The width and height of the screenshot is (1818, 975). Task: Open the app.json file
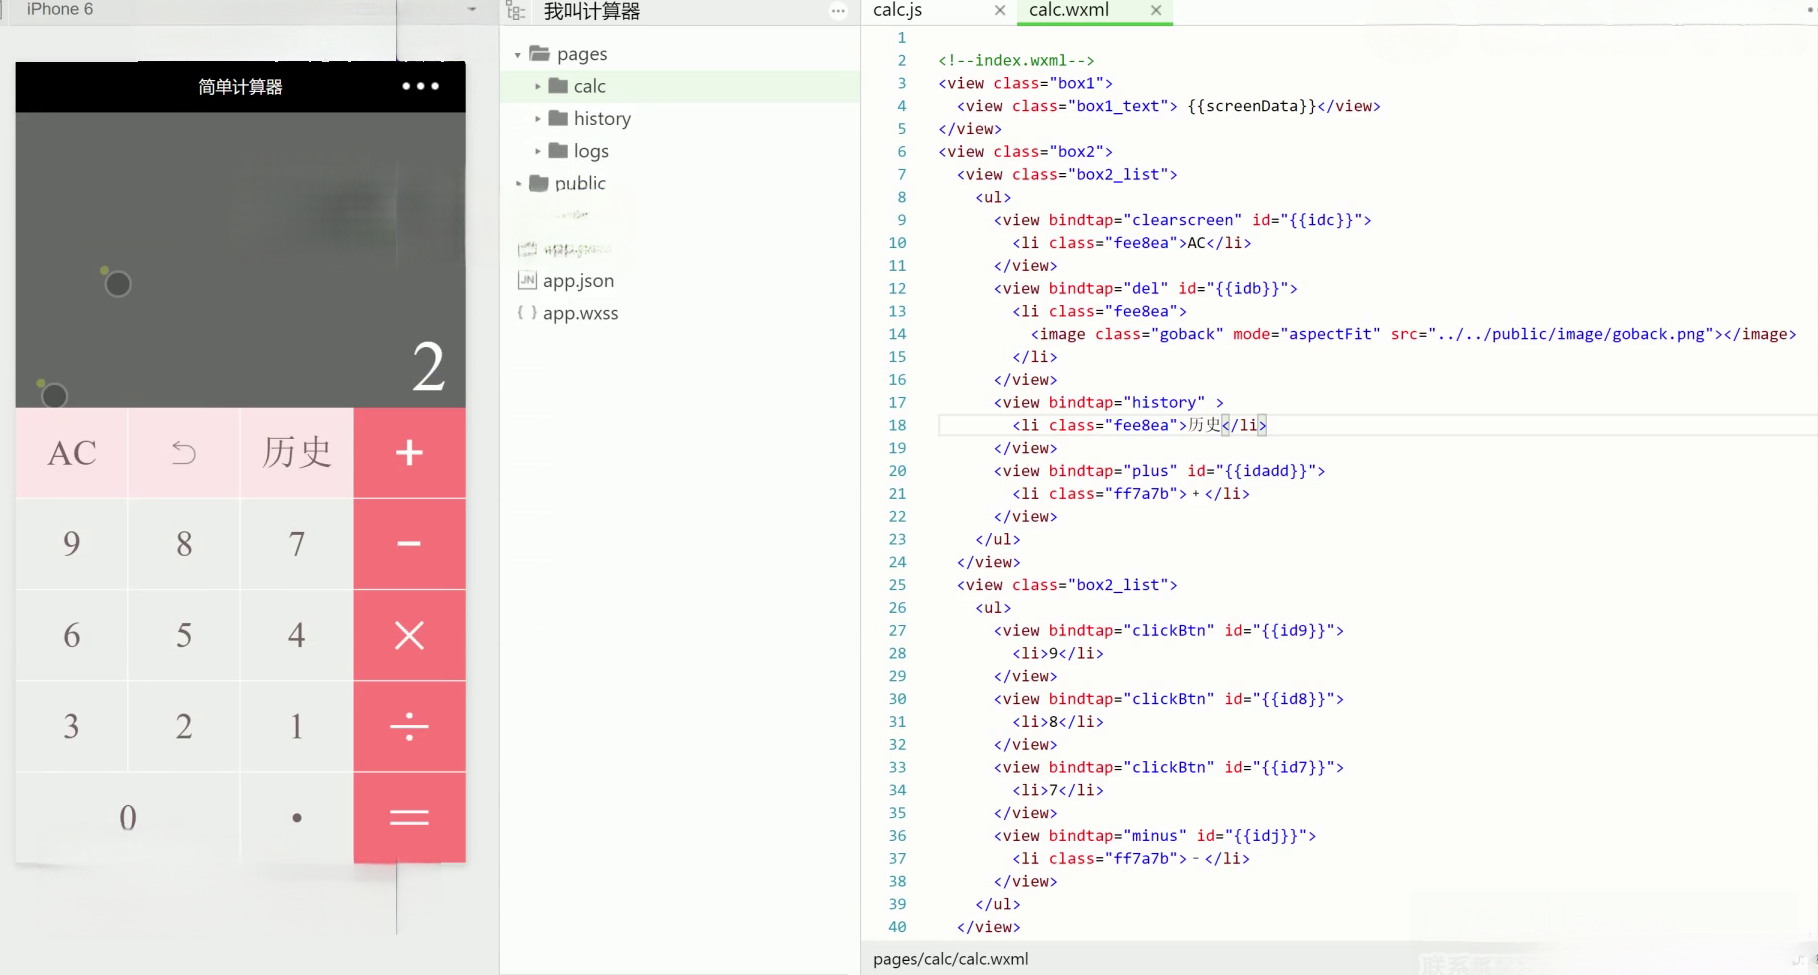[578, 281]
